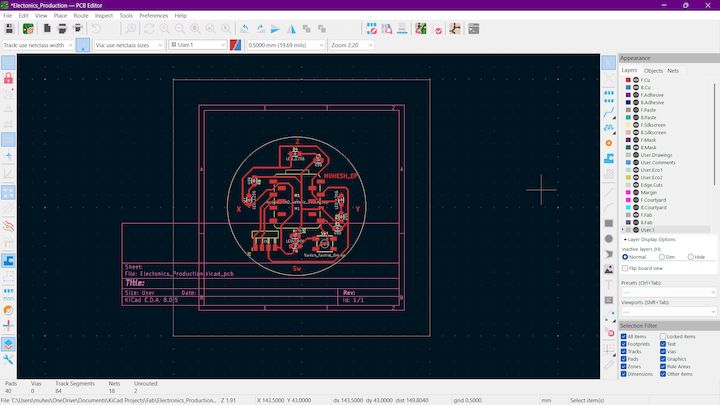Toggle visibility of F.Cu layer

(x=636, y=80)
